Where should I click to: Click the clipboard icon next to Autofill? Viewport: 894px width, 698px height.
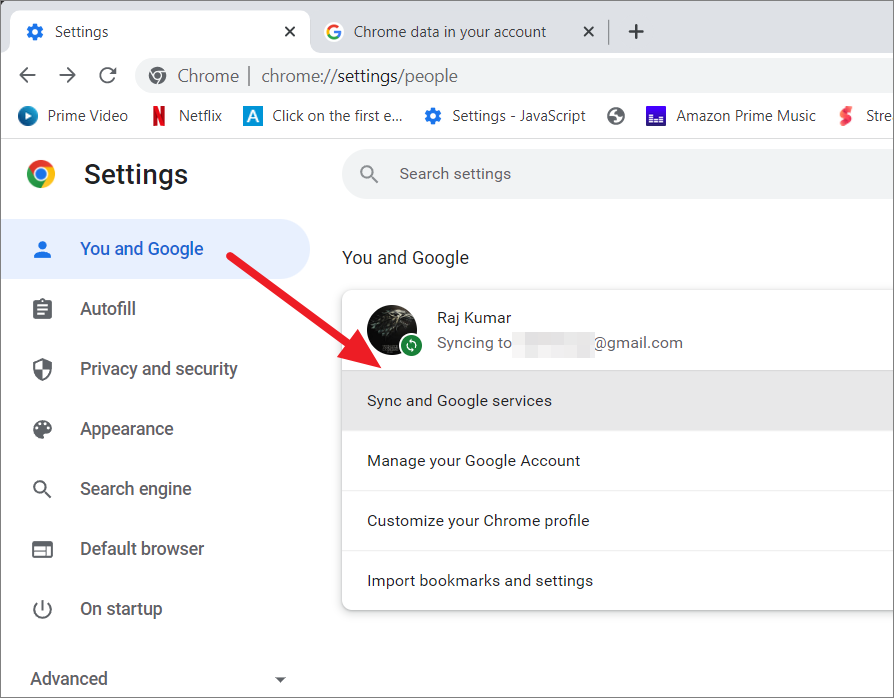point(42,309)
